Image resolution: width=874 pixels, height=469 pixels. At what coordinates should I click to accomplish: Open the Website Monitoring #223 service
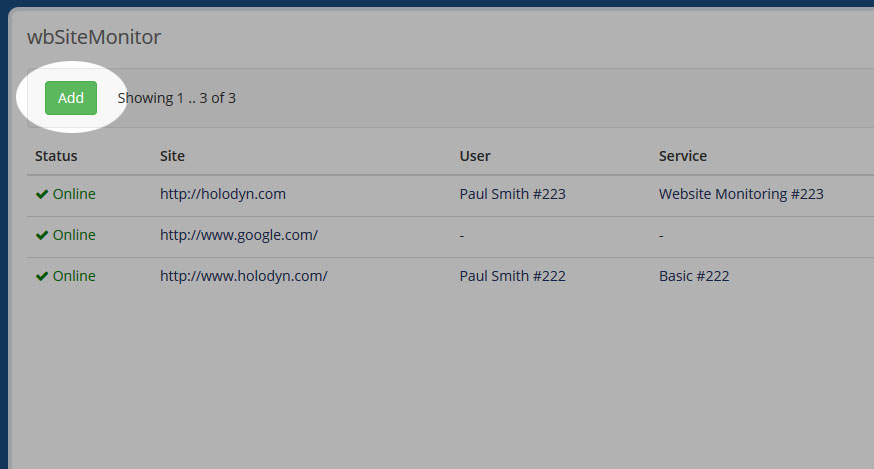point(741,194)
